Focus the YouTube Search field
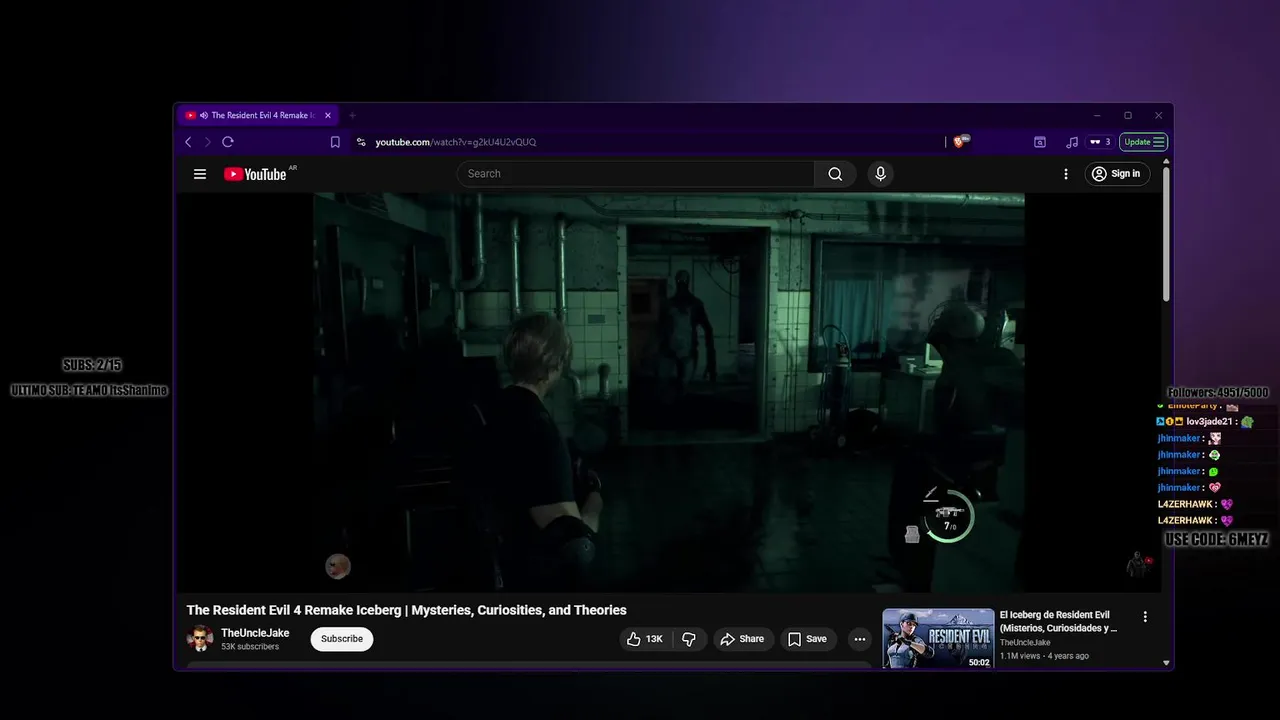The width and height of the screenshot is (1280, 720). coord(636,174)
